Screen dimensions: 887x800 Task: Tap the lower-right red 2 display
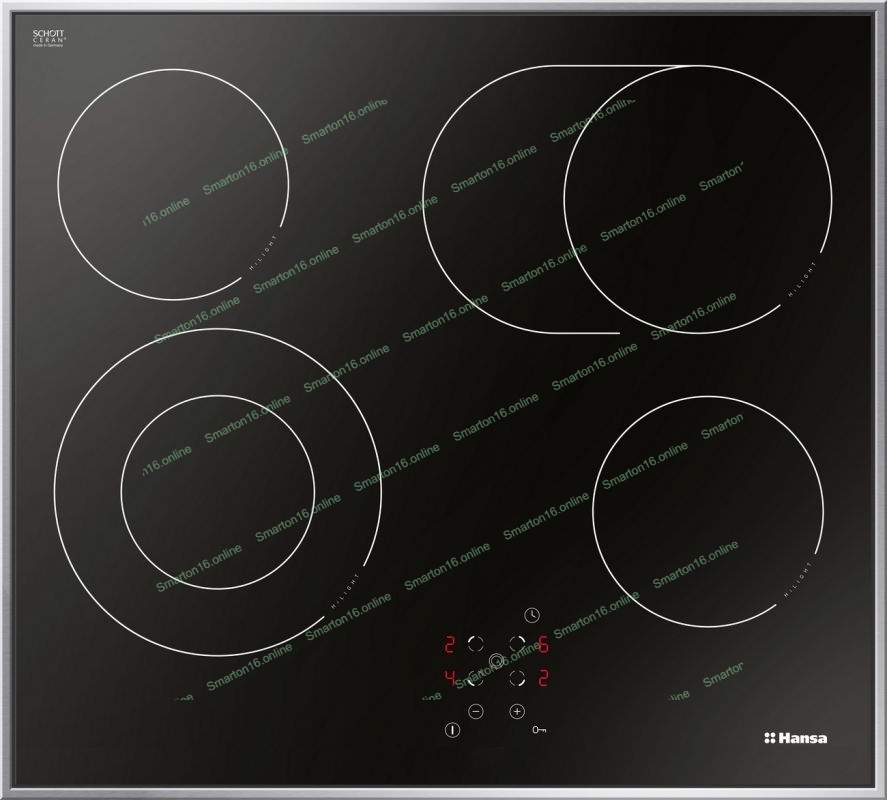coord(543,679)
